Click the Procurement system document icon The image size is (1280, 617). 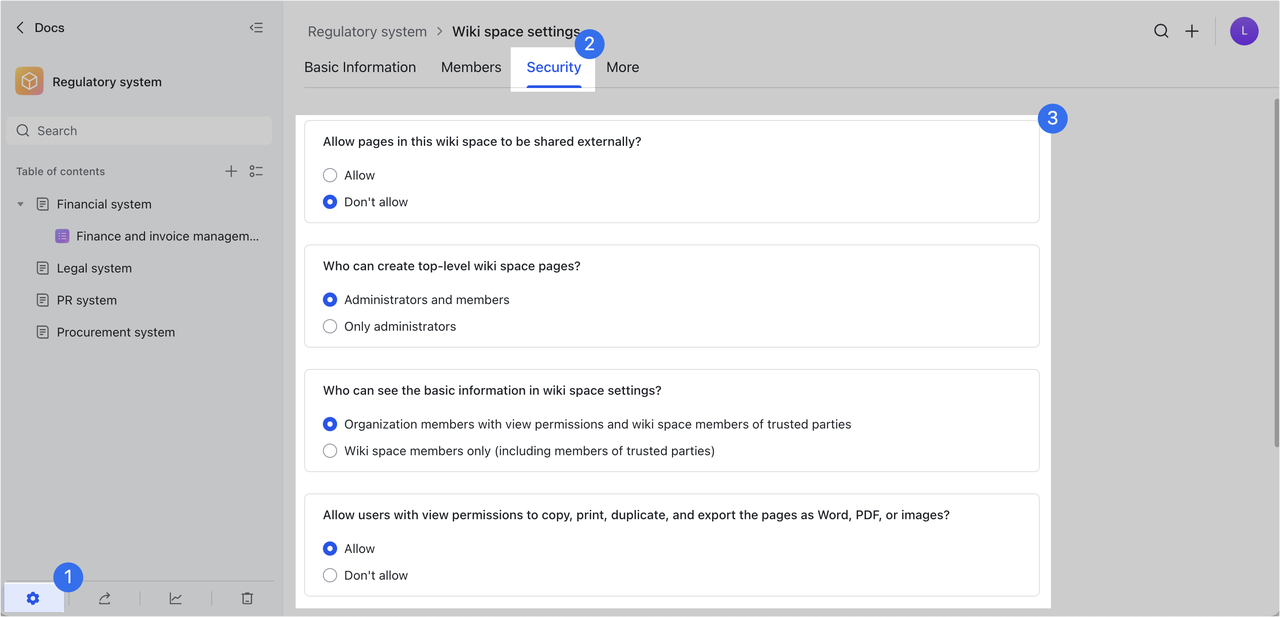(42, 332)
